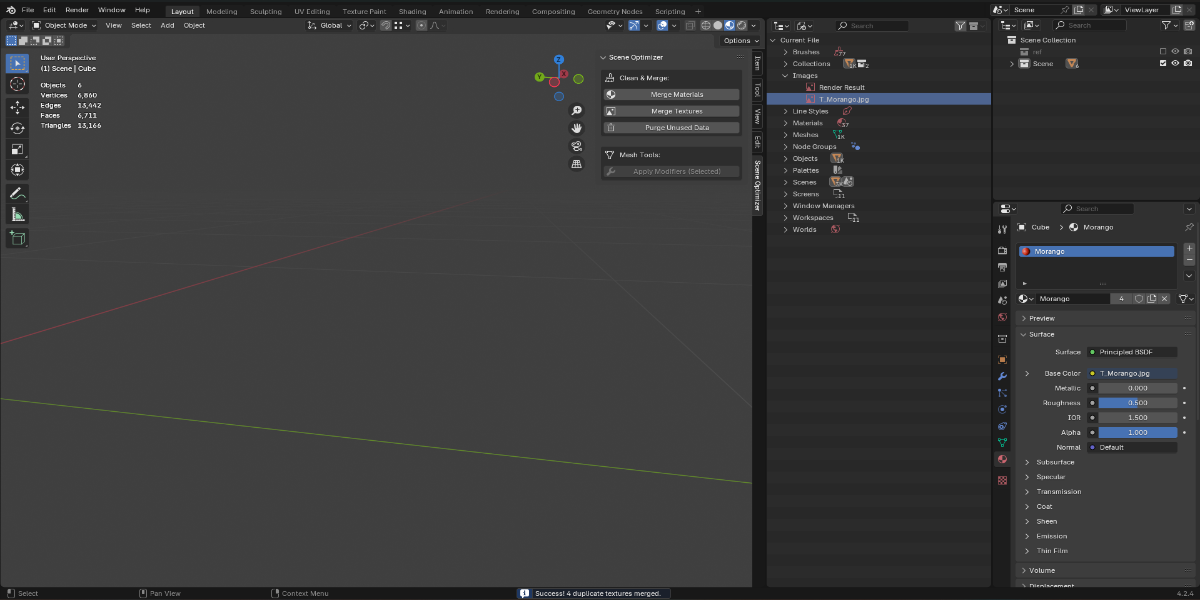
Task: Switch to the Shading workspace tab
Action: coord(412,11)
